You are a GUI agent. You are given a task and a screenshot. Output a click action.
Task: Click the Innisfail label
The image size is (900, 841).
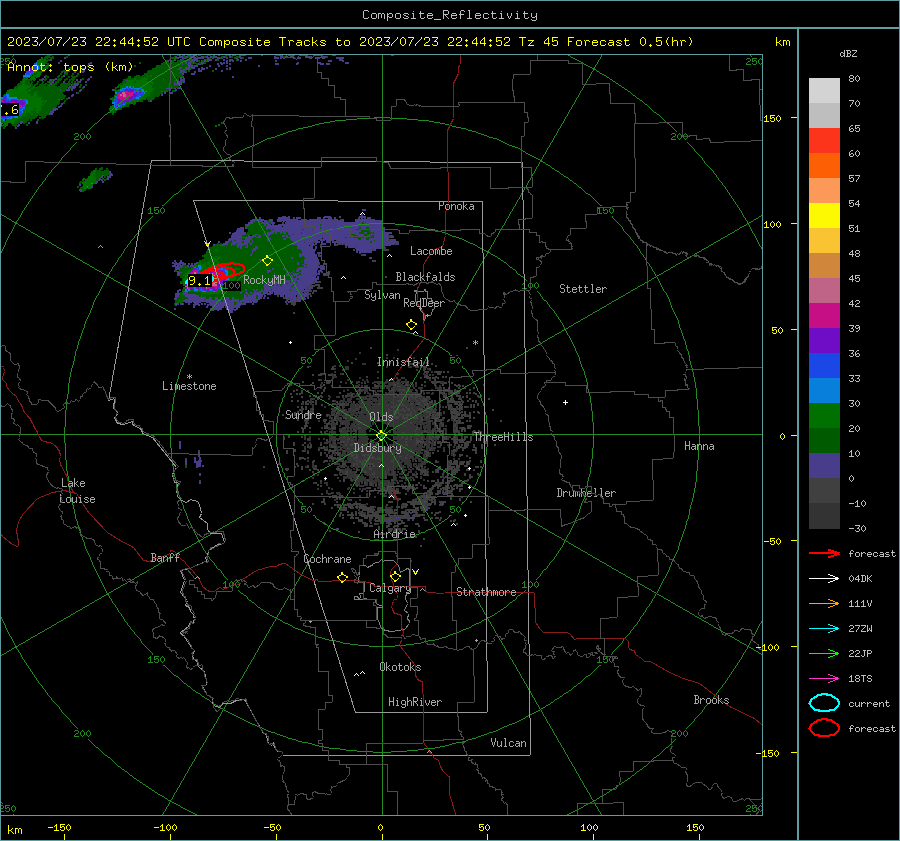click(403, 362)
